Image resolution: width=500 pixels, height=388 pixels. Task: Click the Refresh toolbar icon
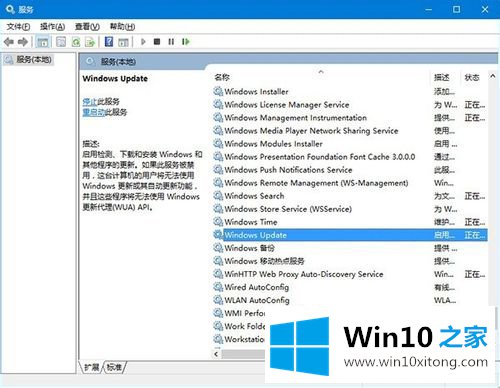76,42
